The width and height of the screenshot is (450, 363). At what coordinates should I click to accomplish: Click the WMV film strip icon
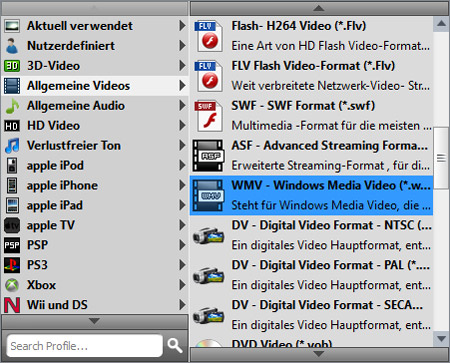point(209,196)
